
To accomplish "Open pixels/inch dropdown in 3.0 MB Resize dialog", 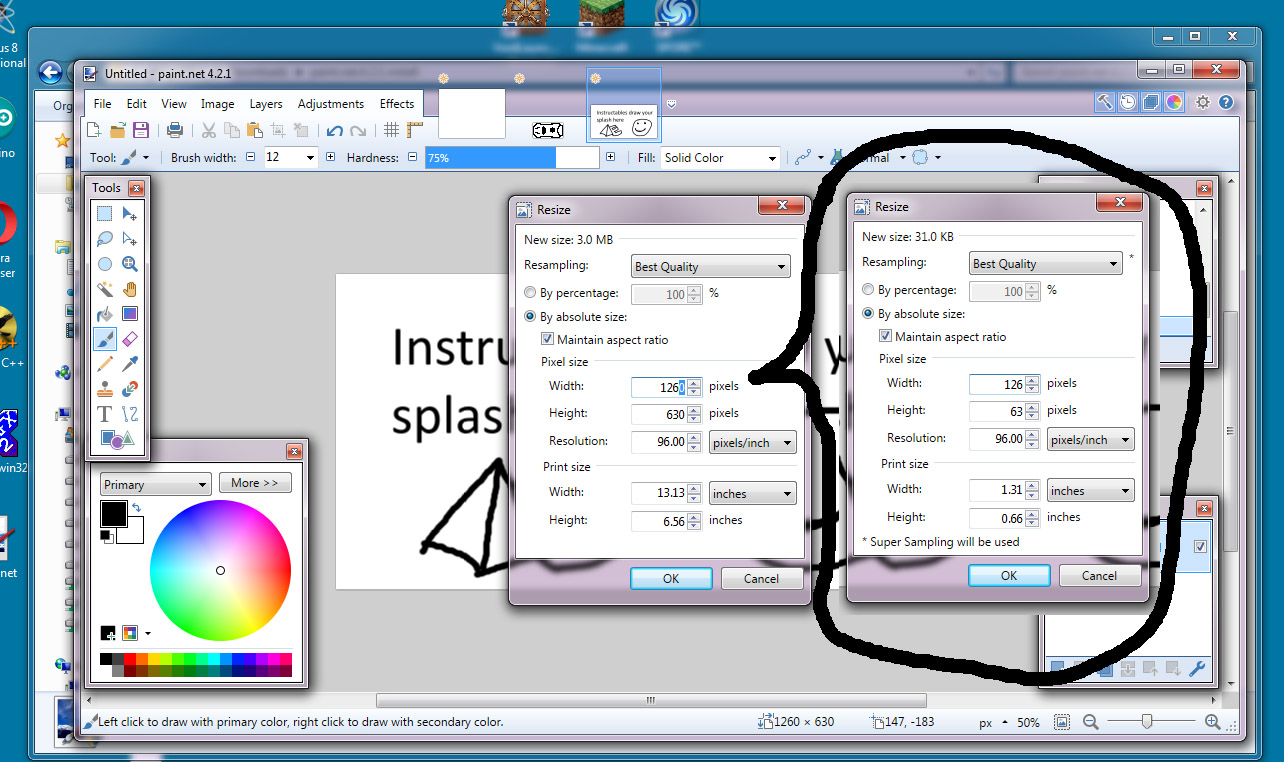I will [753, 442].
